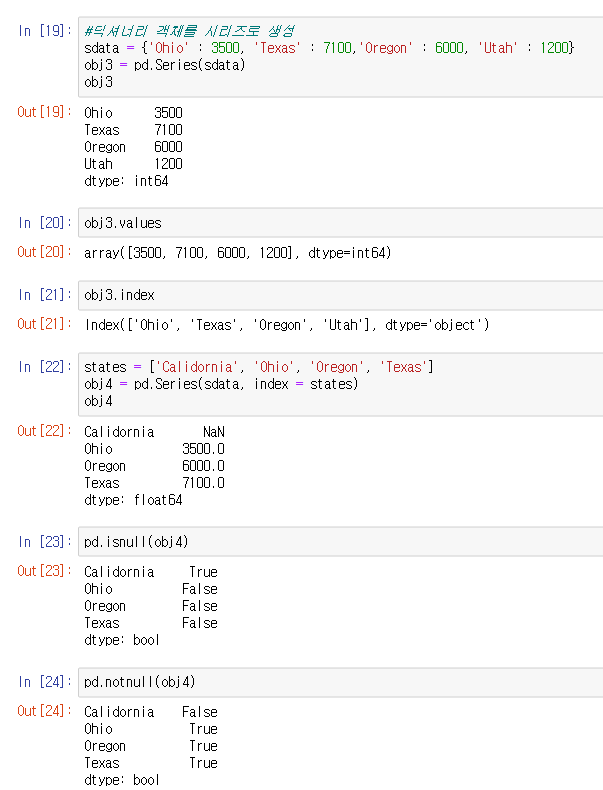Click the In [22] states code cell
Image resolution: width=603 pixels, height=790 pixels.
click(341, 384)
